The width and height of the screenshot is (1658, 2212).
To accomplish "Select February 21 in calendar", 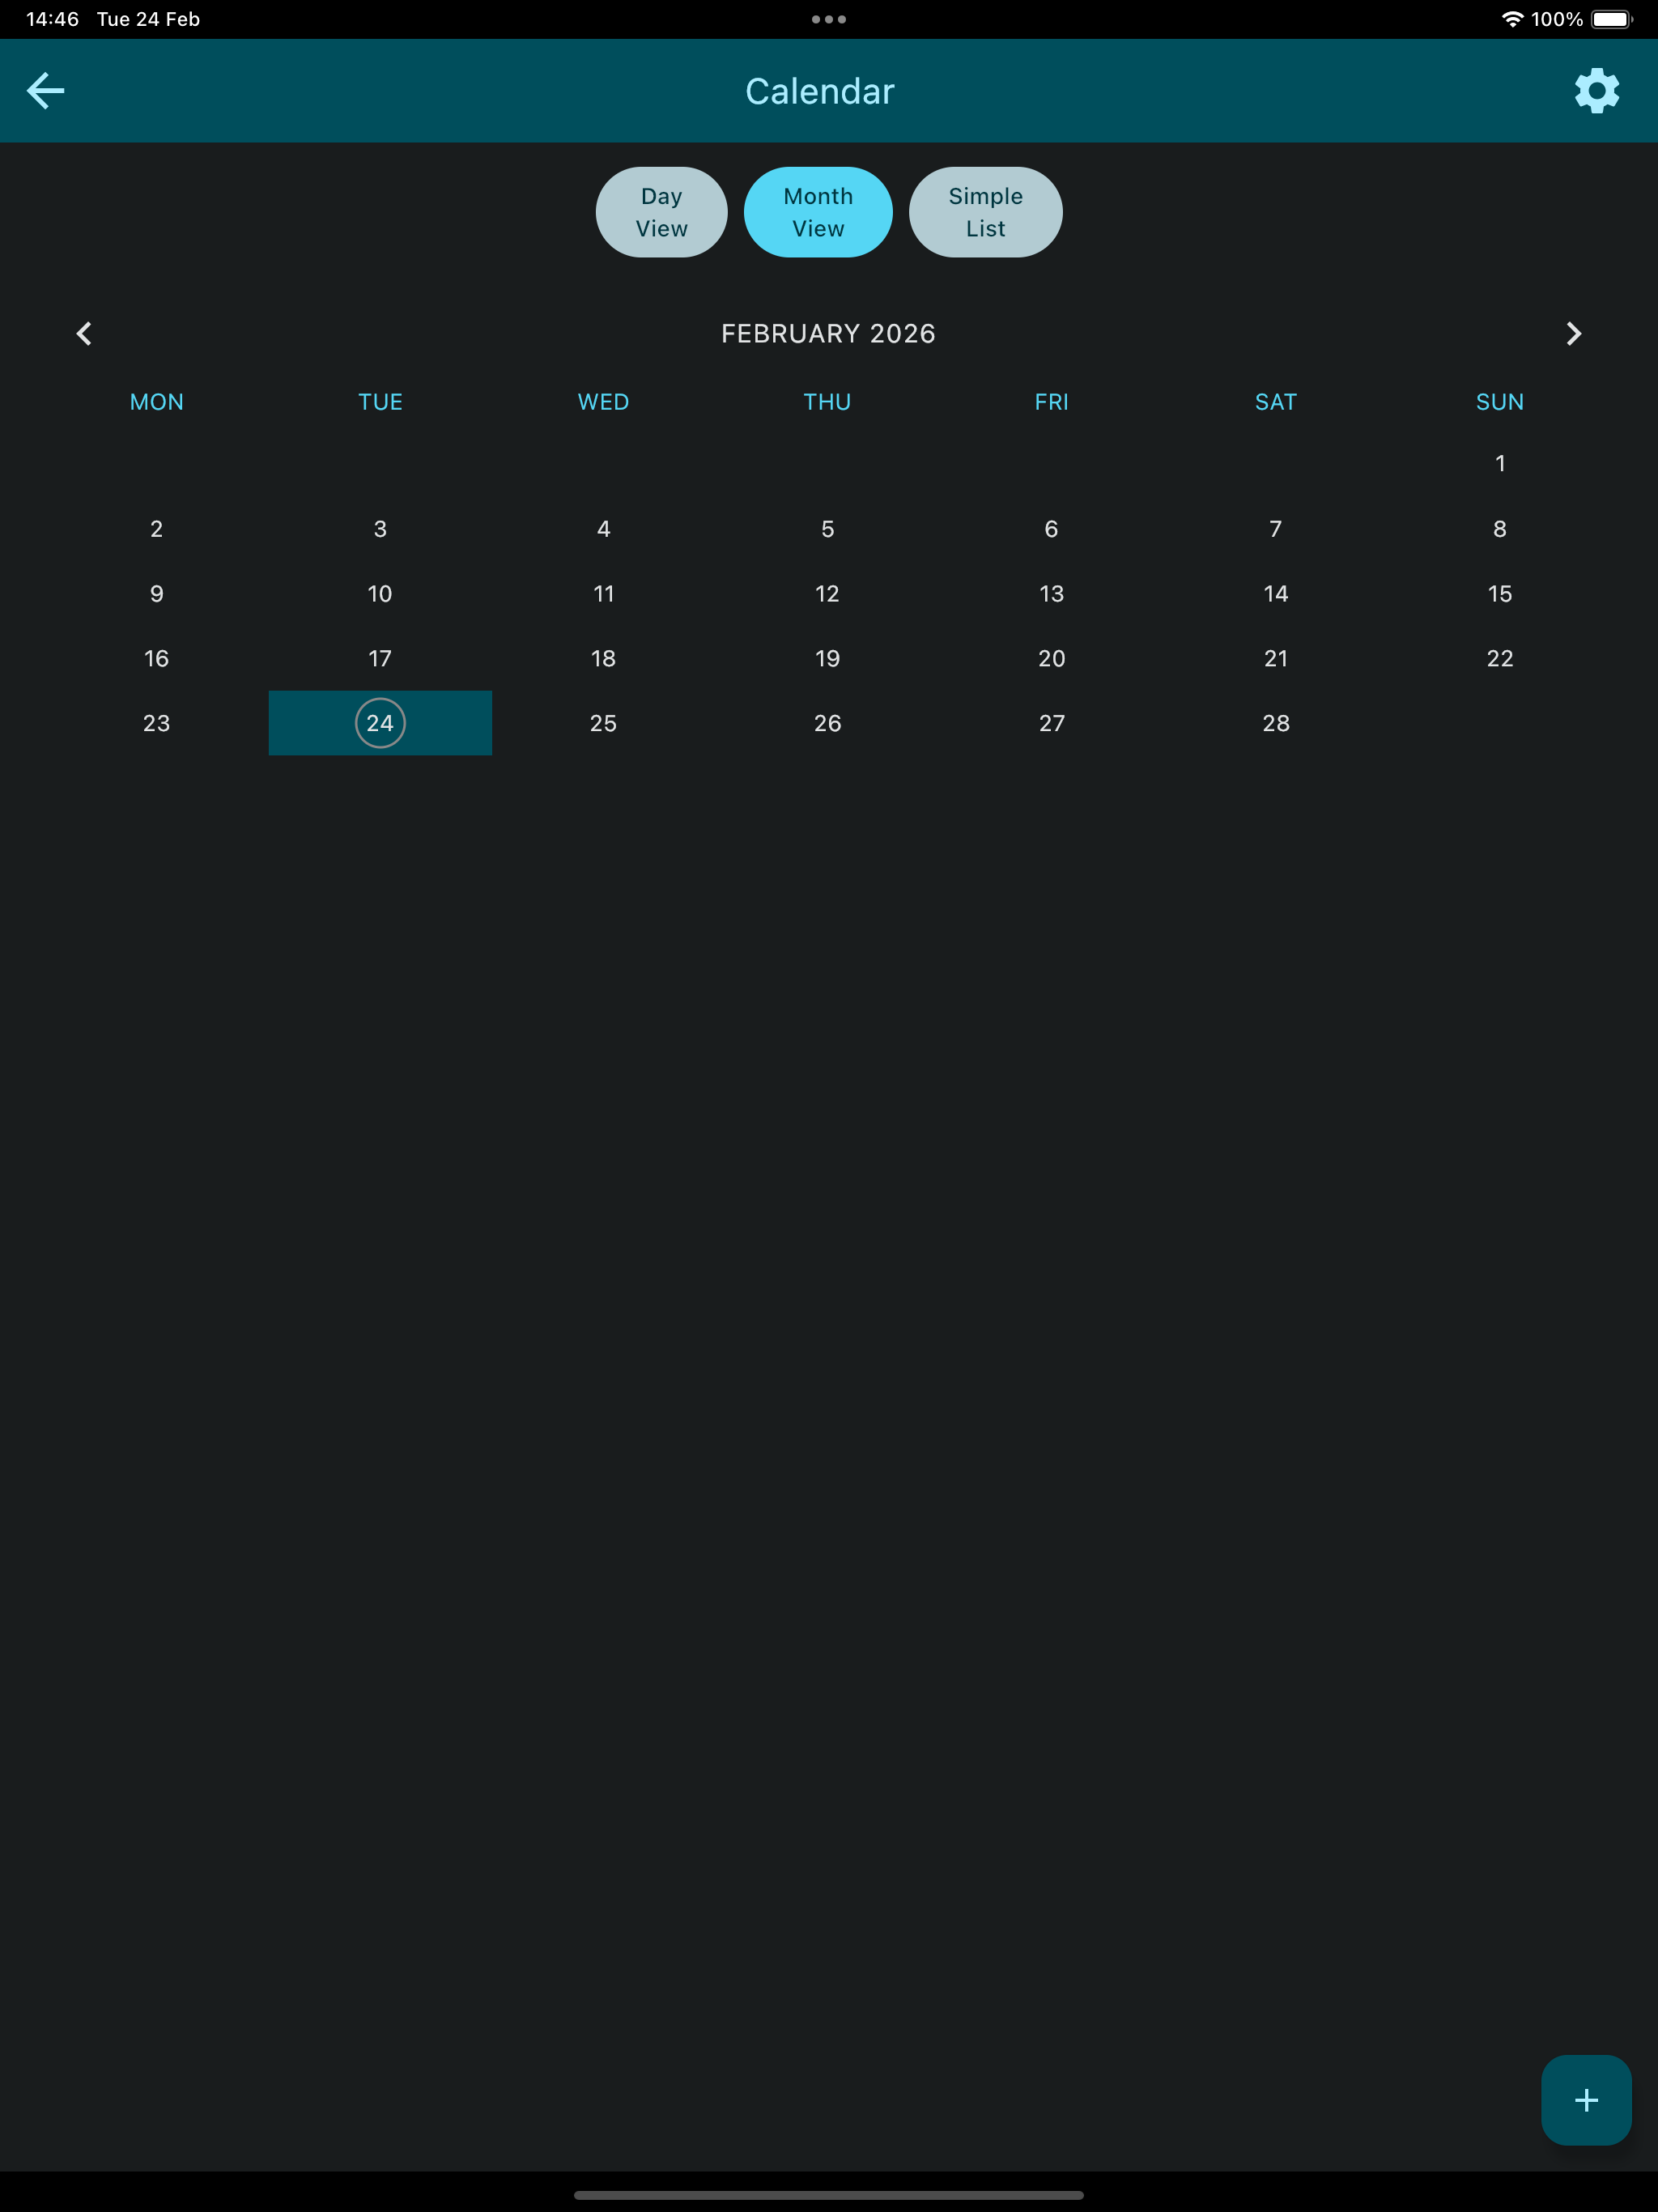I will (1276, 659).
